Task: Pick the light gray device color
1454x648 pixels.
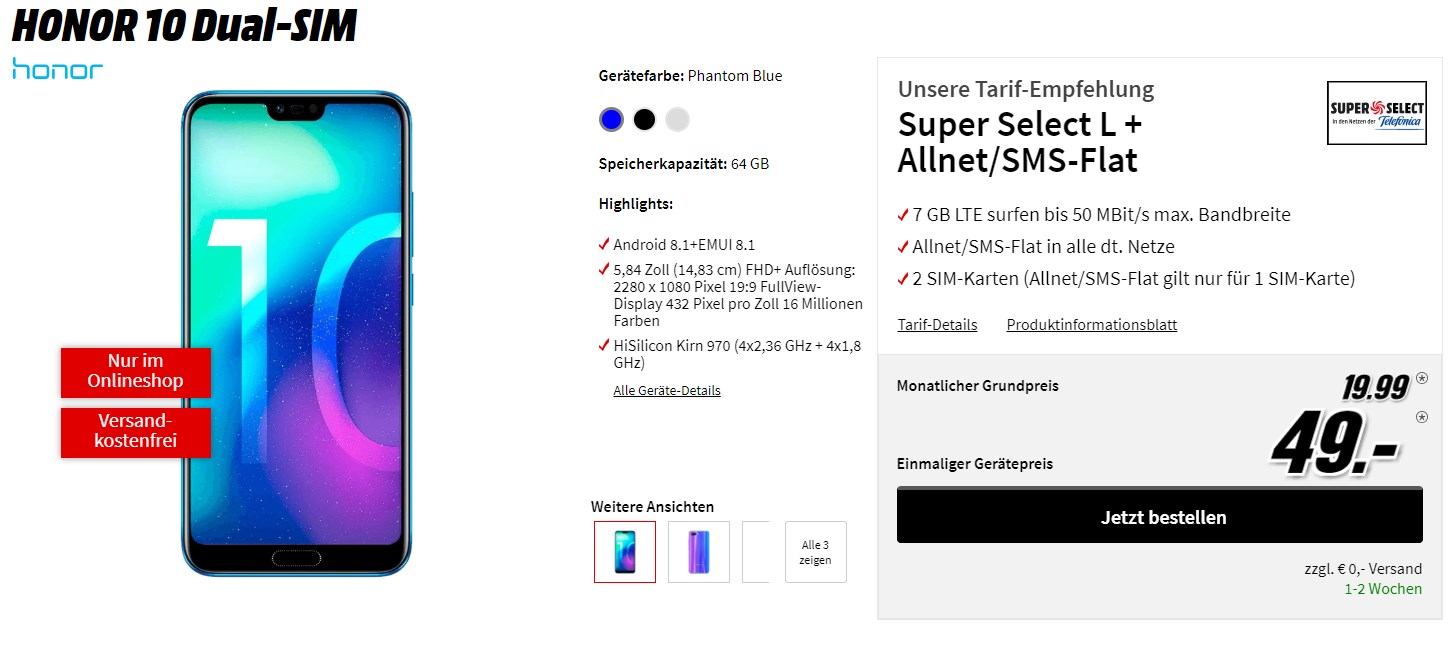Action: [x=677, y=120]
